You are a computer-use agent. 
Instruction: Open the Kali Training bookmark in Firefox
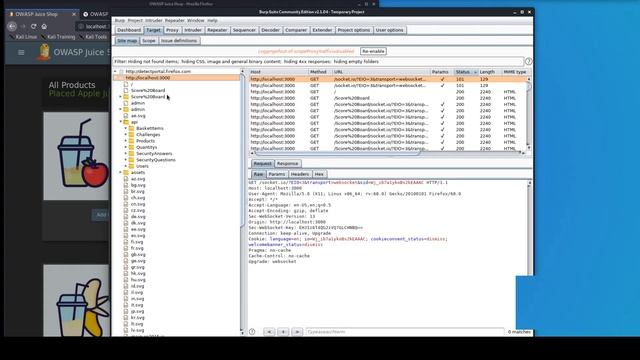click(58, 37)
